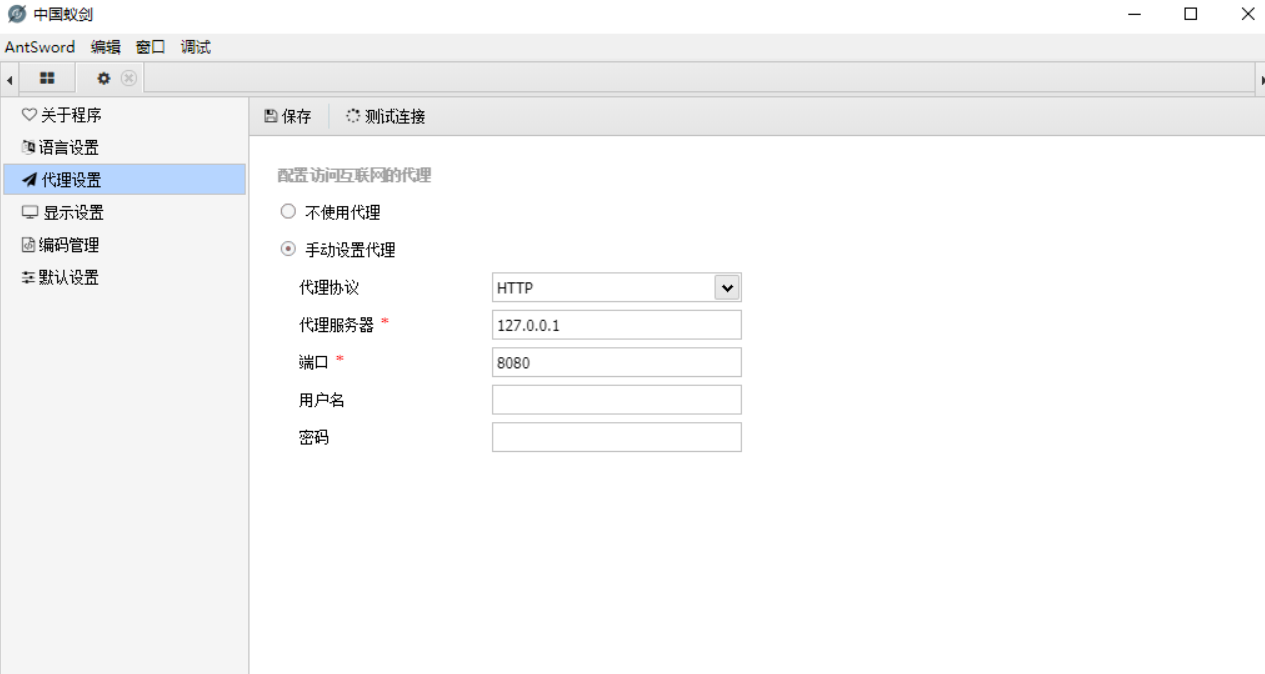The width and height of the screenshot is (1265, 674).
Task: Maximize the 中国蚁剑 window
Action: [1190, 14]
